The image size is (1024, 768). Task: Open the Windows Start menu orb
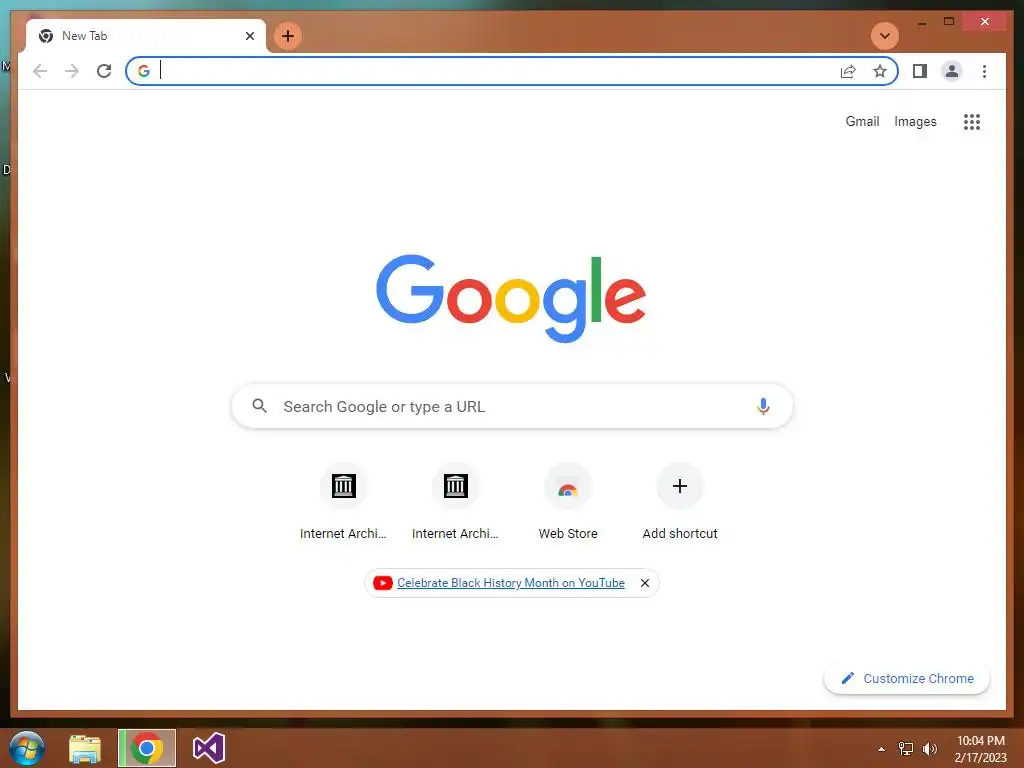point(27,748)
